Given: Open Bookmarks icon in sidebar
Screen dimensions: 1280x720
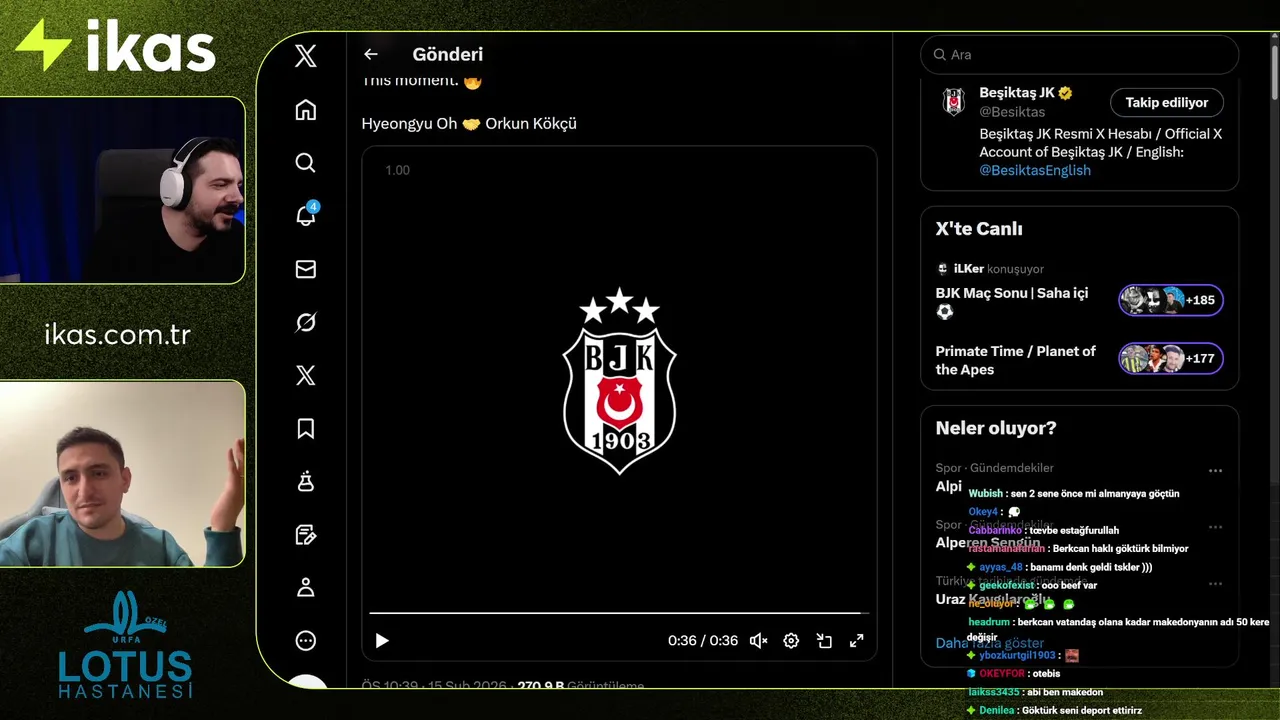Looking at the screenshot, I should click(306, 429).
